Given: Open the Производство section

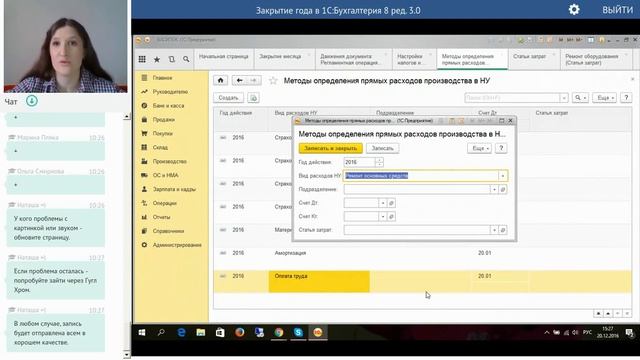Looking at the screenshot, I should 169,161.
